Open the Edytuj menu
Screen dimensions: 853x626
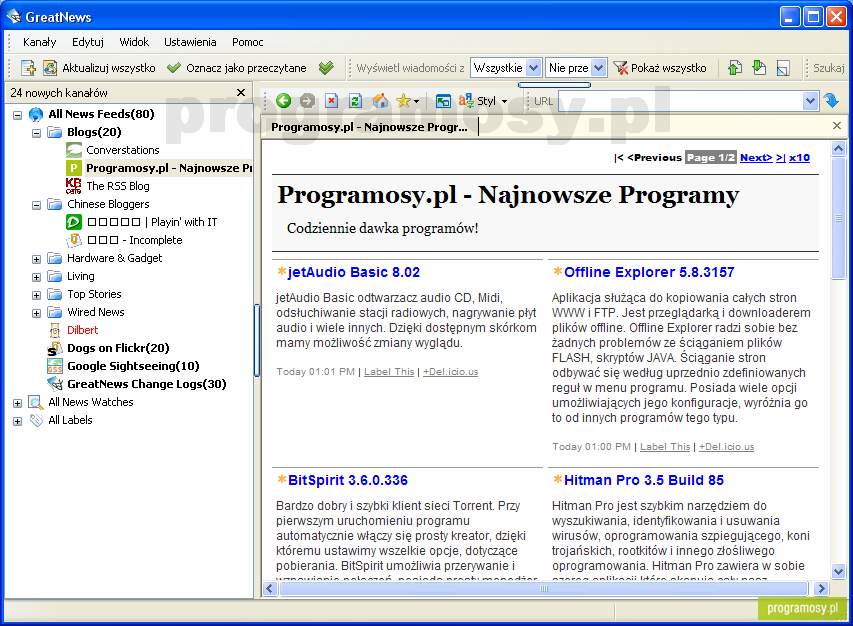88,42
